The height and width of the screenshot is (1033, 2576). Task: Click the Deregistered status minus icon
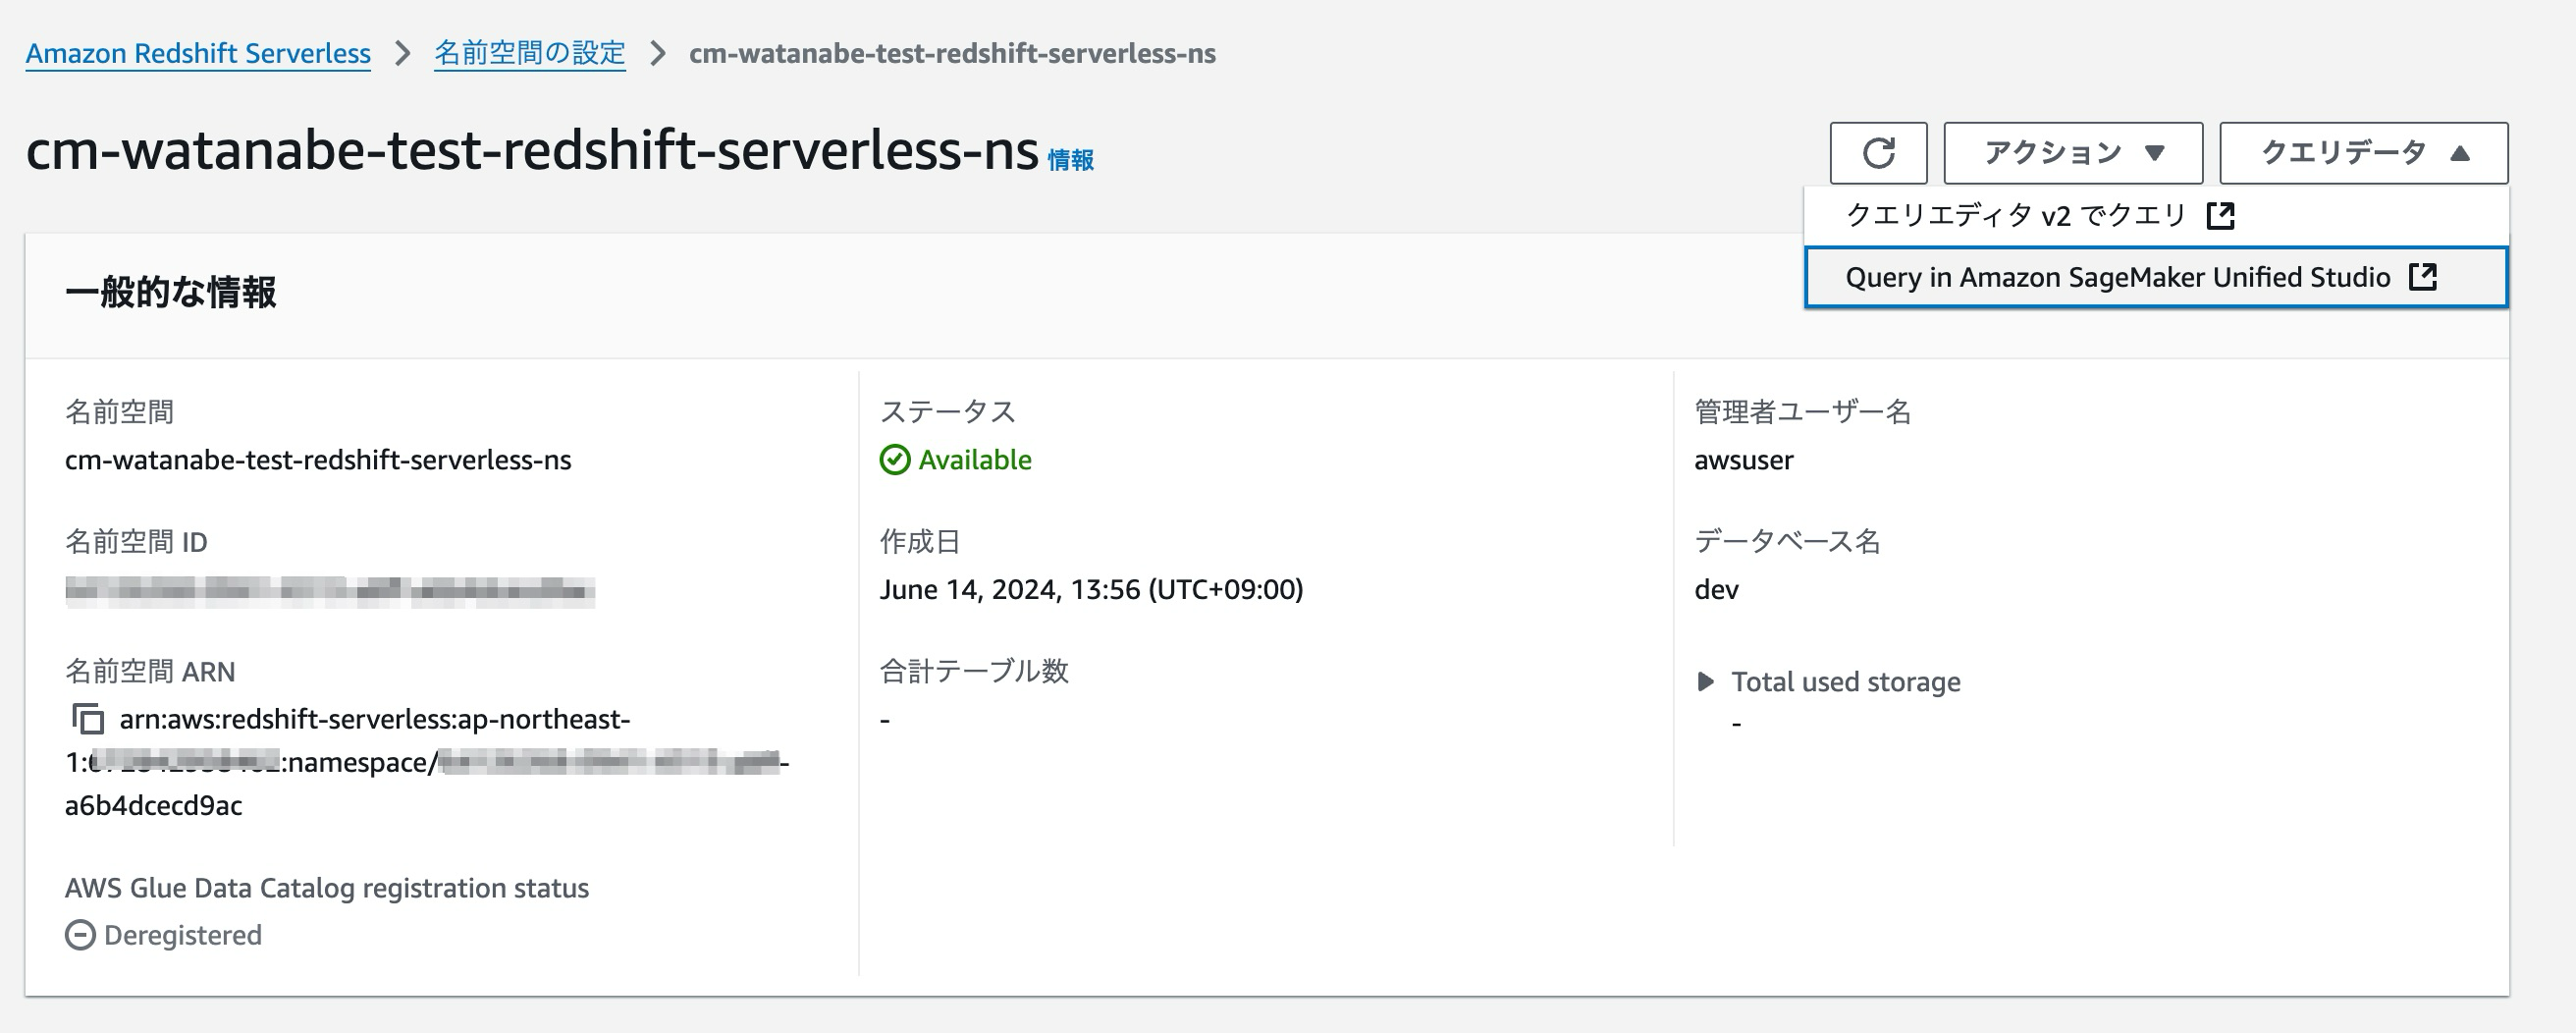[x=80, y=935]
